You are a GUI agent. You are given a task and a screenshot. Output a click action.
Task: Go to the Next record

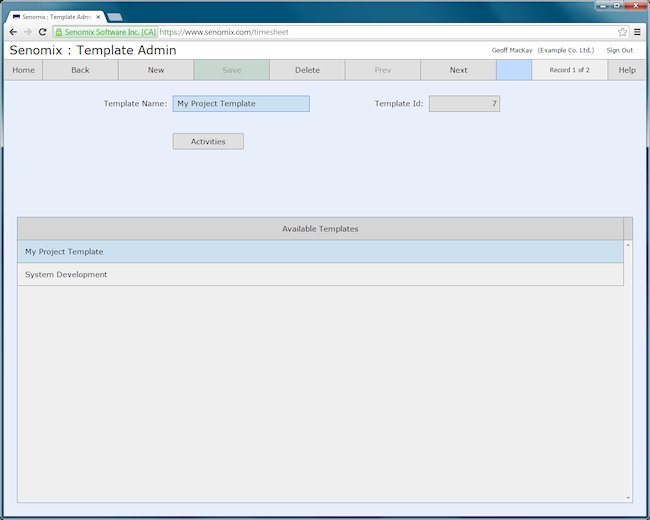(458, 70)
